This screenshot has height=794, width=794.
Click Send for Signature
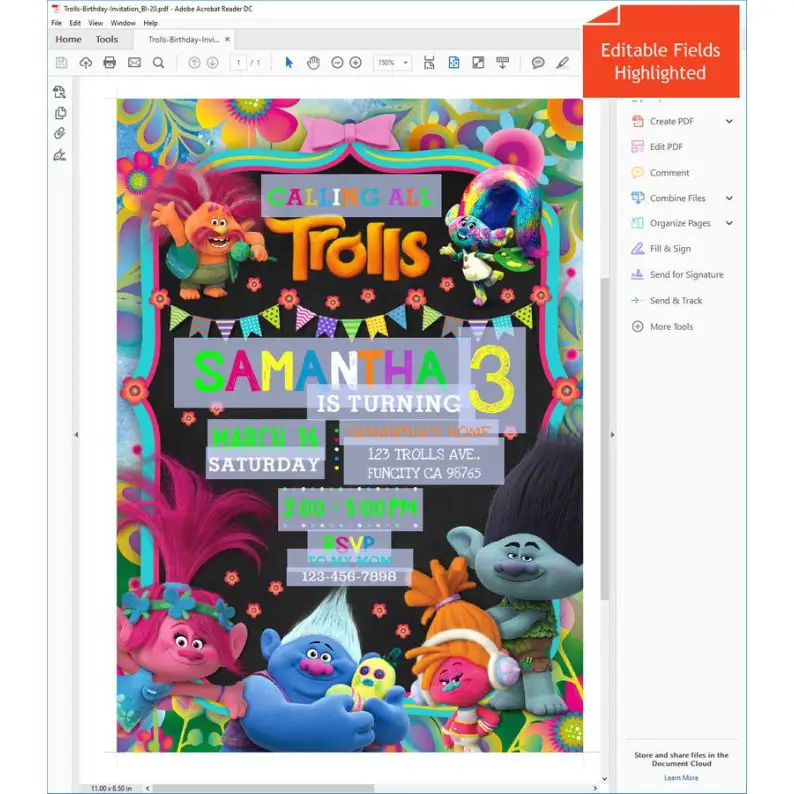pyautogui.click(x=686, y=274)
